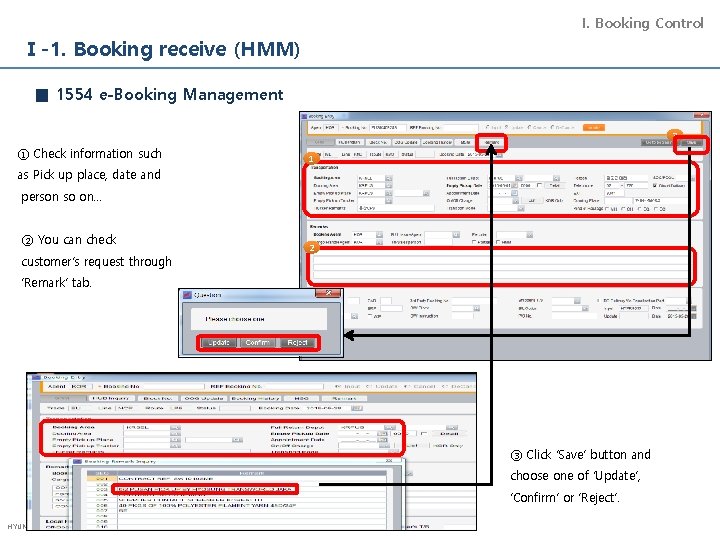Open Empty Pickup Date calendar icon, lower window
The height and width of the screenshot is (540, 720).
pyautogui.click(x=382, y=433)
